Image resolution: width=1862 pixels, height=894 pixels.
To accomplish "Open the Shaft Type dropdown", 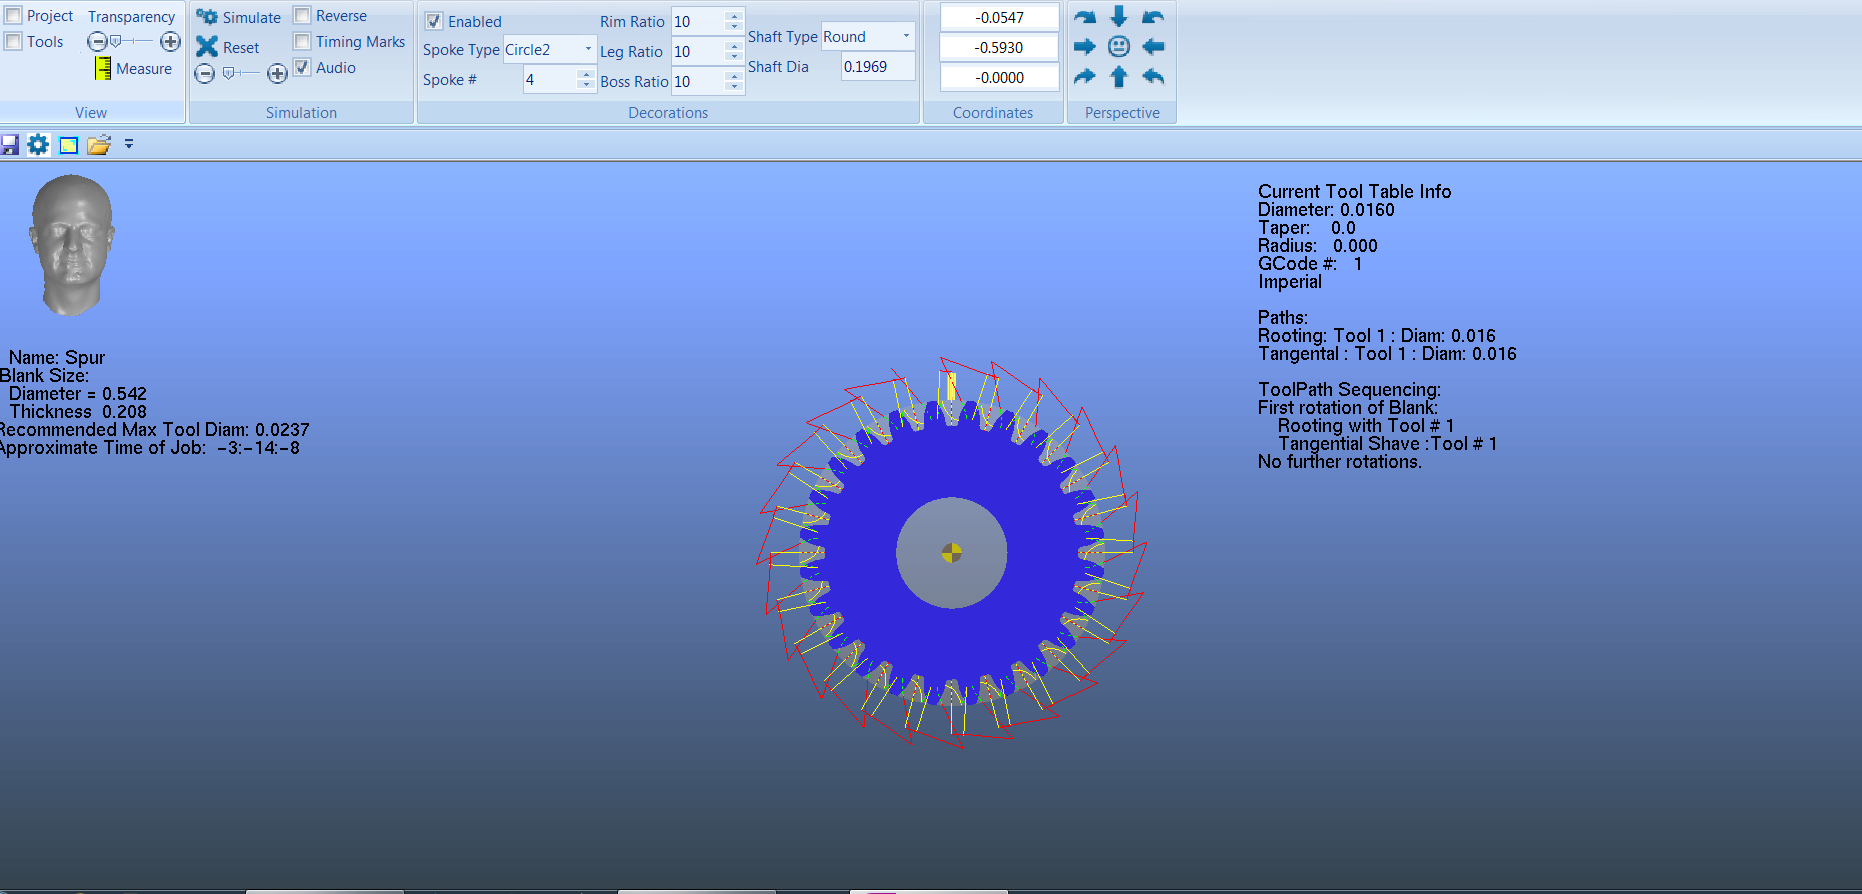I will click(906, 37).
